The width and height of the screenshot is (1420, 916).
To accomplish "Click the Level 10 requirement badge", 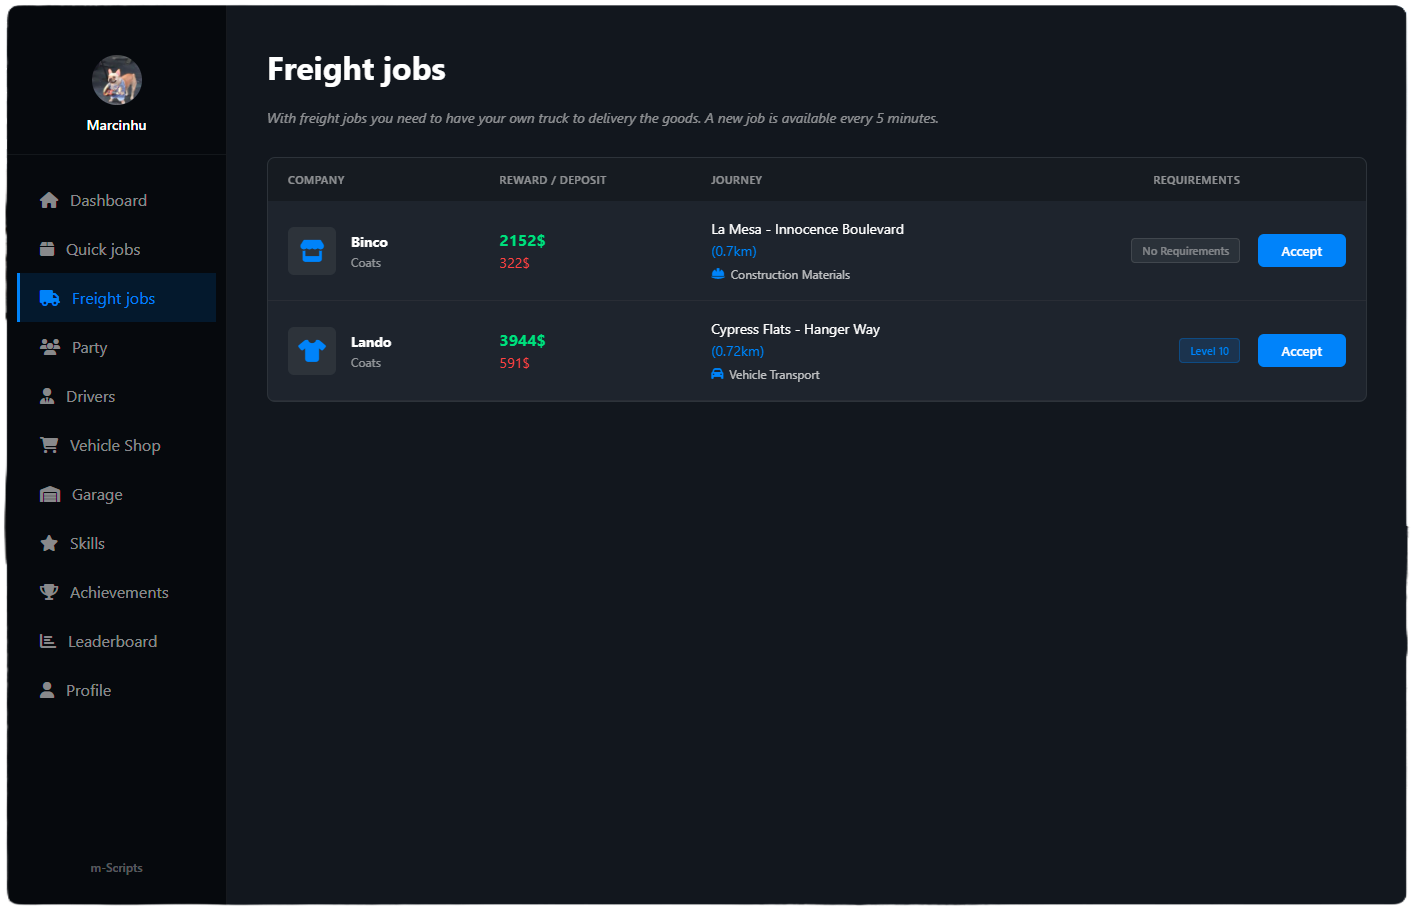I will click(x=1209, y=351).
